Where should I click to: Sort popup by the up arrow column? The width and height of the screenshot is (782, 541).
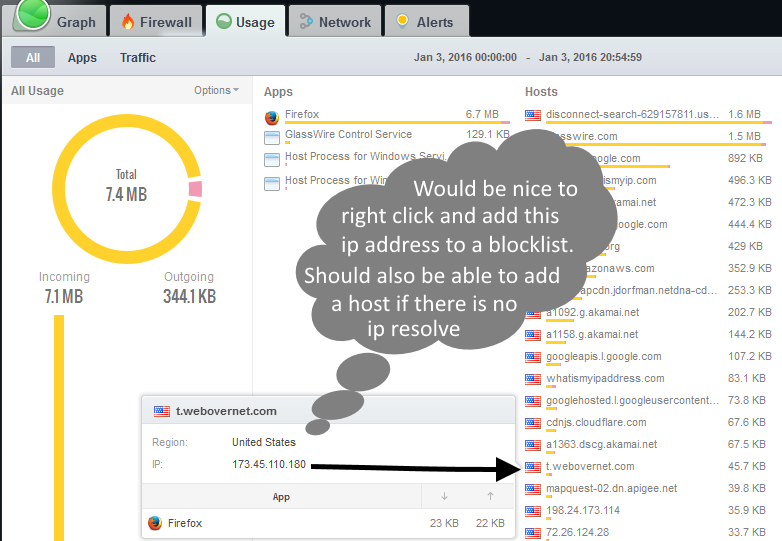(x=490, y=496)
